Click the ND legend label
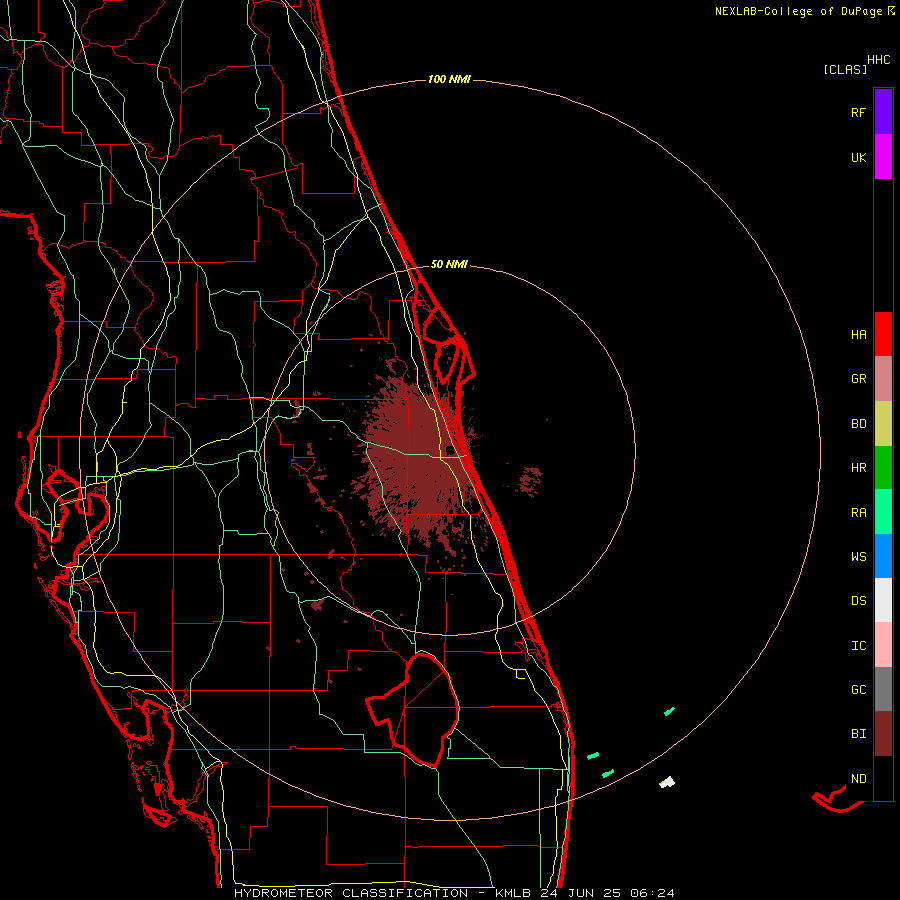Image resolution: width=900 pixels, height=900 pixels. [858, 779]
